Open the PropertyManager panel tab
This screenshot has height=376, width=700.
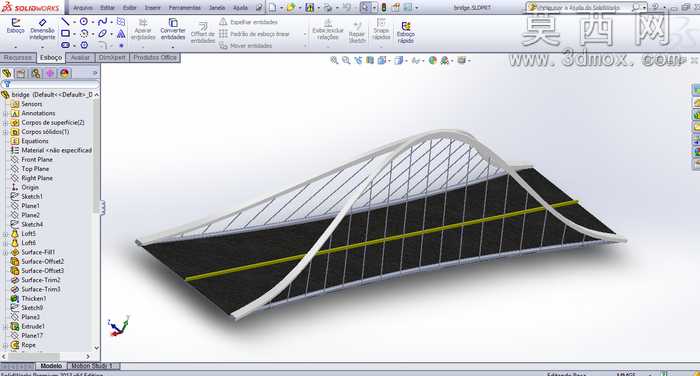point(21,73)
